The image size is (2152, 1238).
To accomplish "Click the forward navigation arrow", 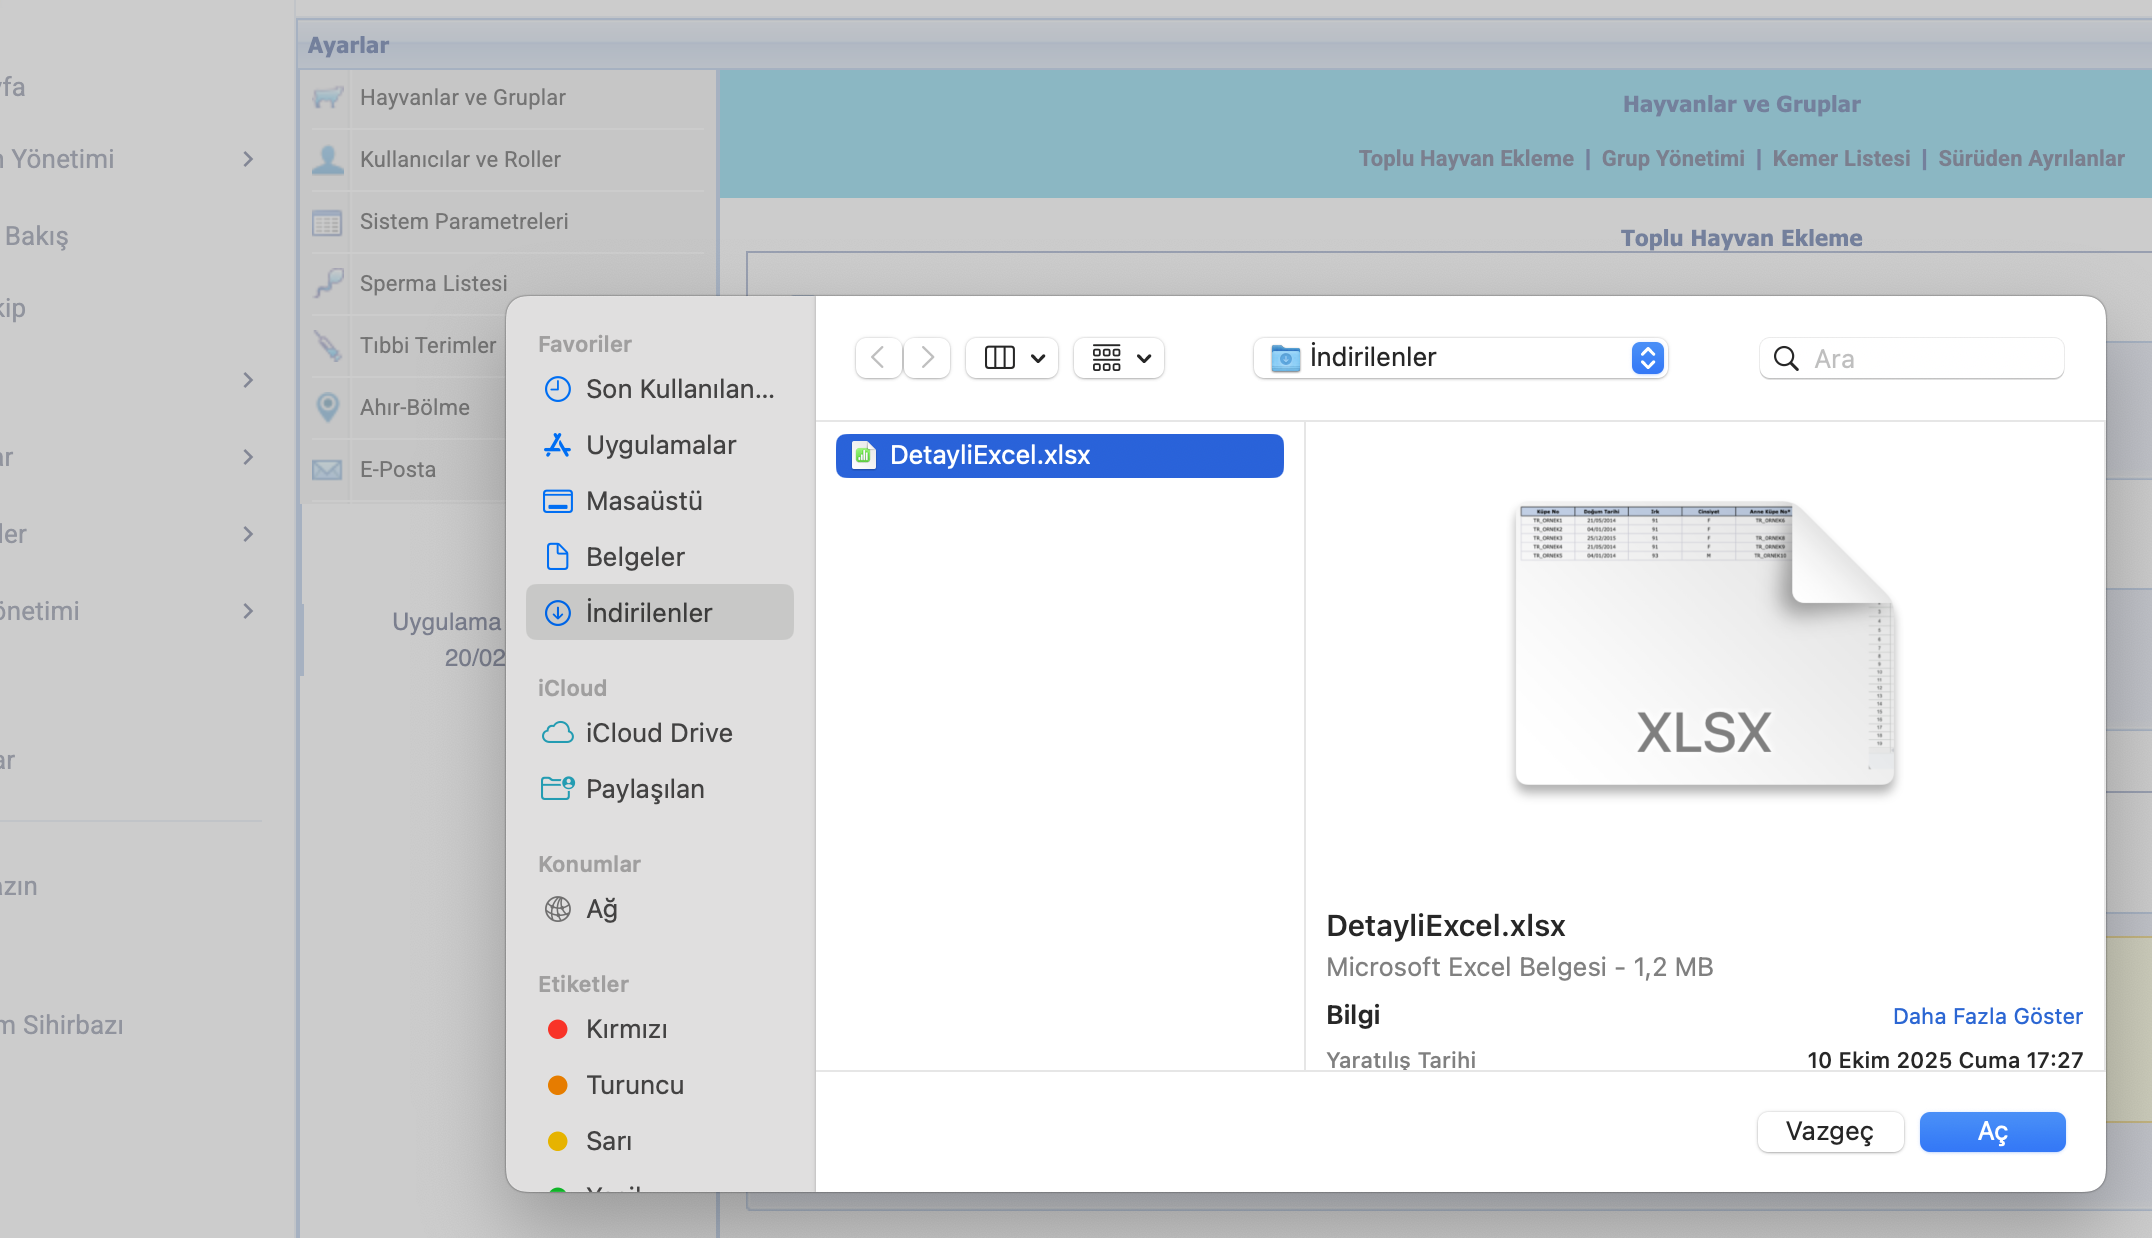I will [927, 358].
